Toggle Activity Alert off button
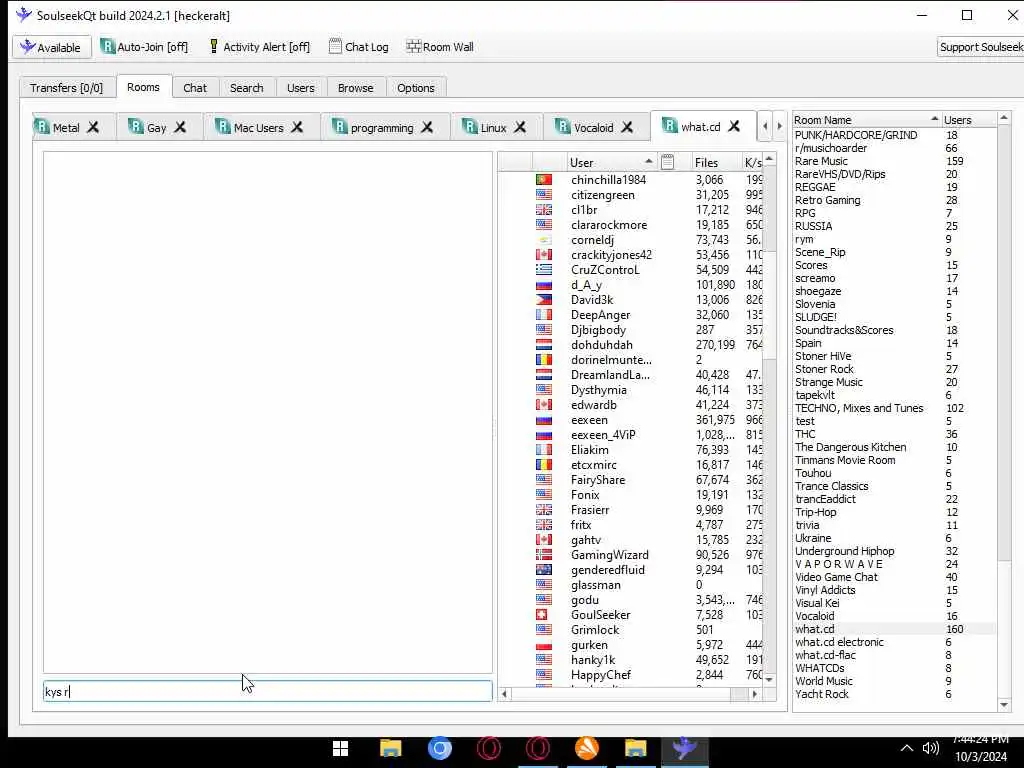 (x=259, y=47)
